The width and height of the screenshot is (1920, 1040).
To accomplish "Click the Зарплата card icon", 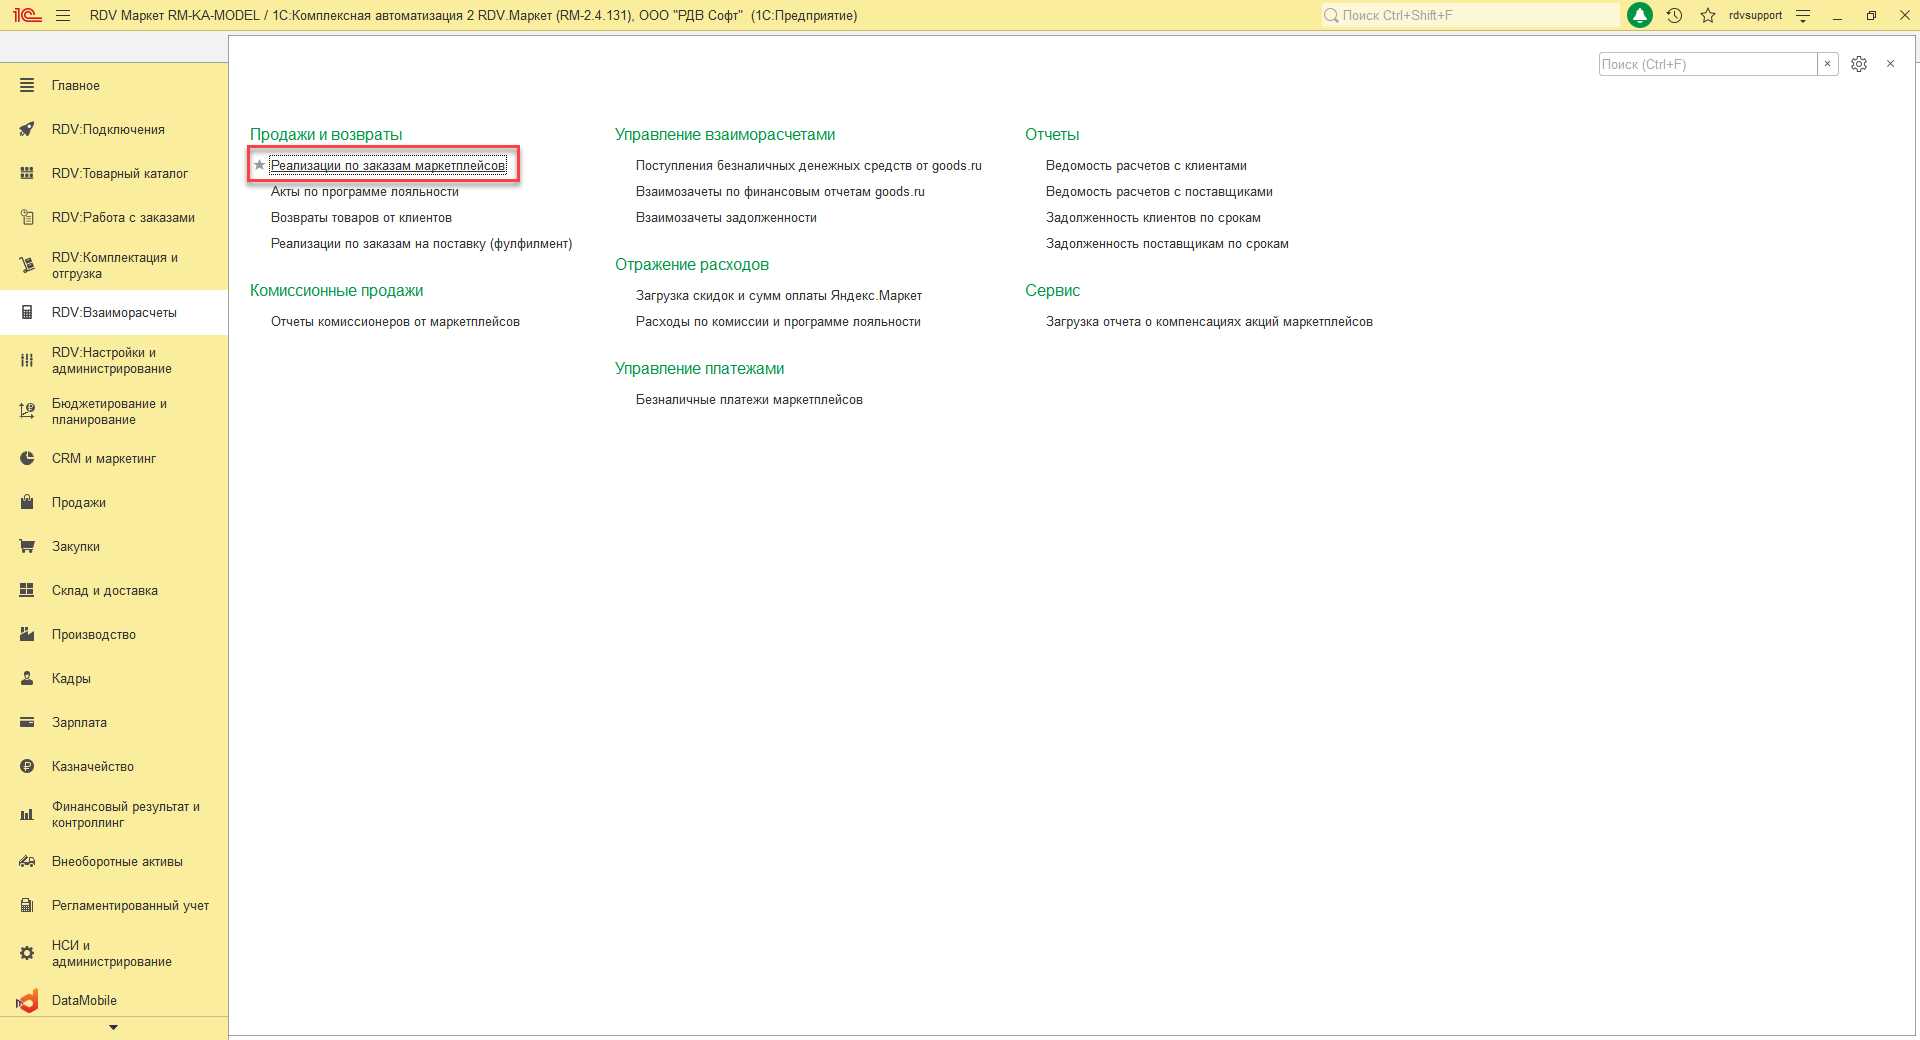I will (27, 723).
